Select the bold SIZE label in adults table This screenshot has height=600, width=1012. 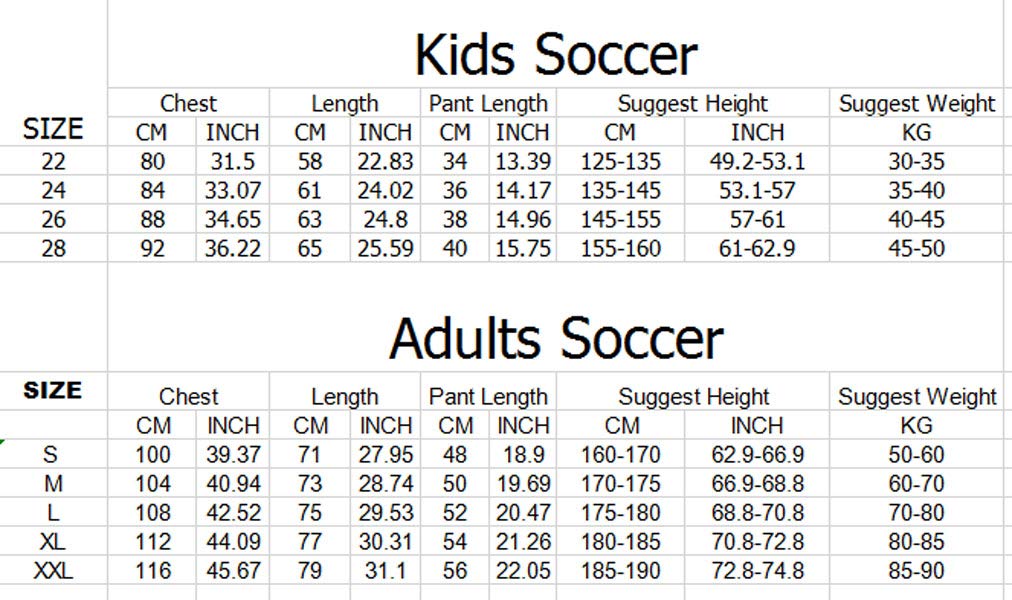coord(53,391)
